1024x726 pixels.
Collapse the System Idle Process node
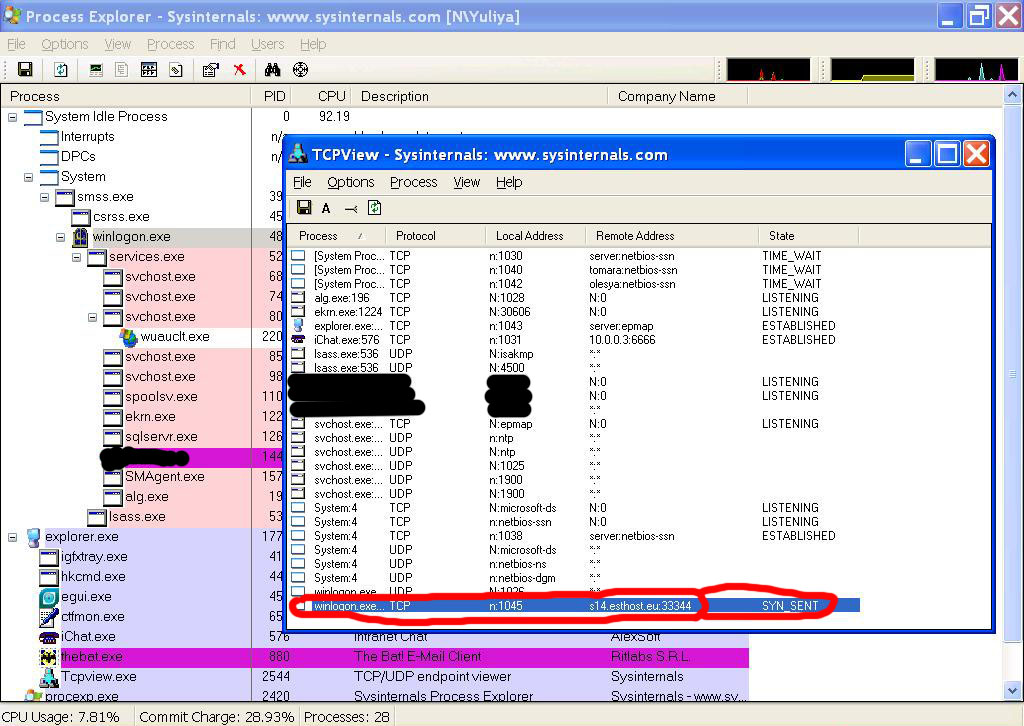tap(12, 118)
